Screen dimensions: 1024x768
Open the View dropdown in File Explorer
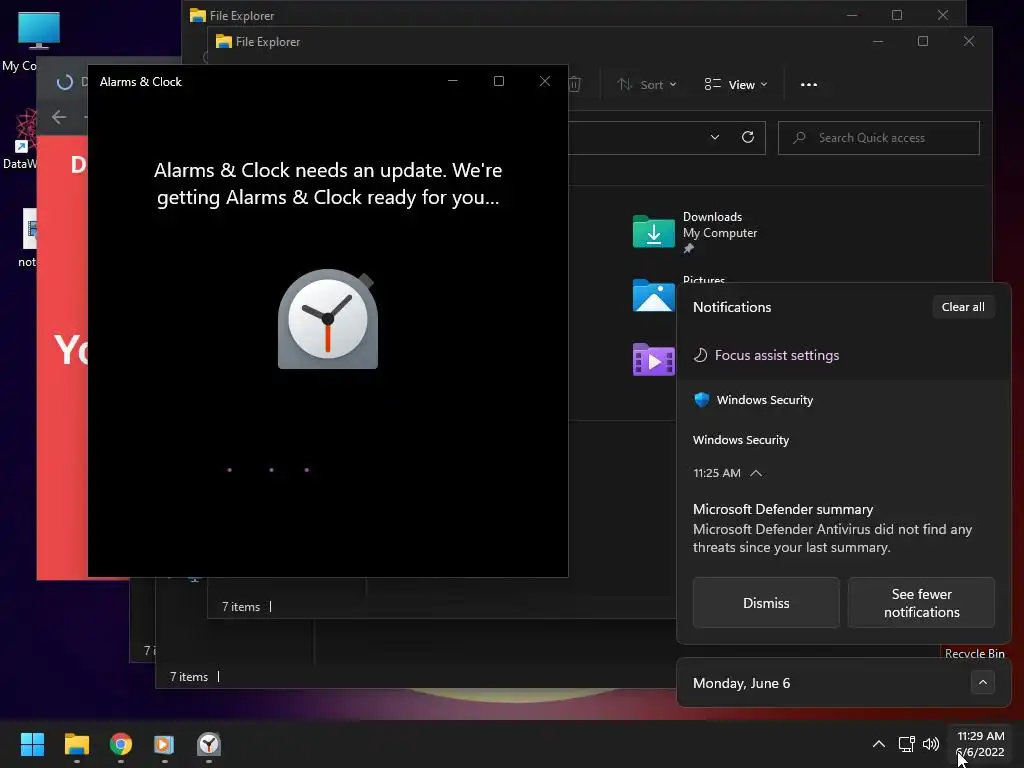click(x=735, y=85)
